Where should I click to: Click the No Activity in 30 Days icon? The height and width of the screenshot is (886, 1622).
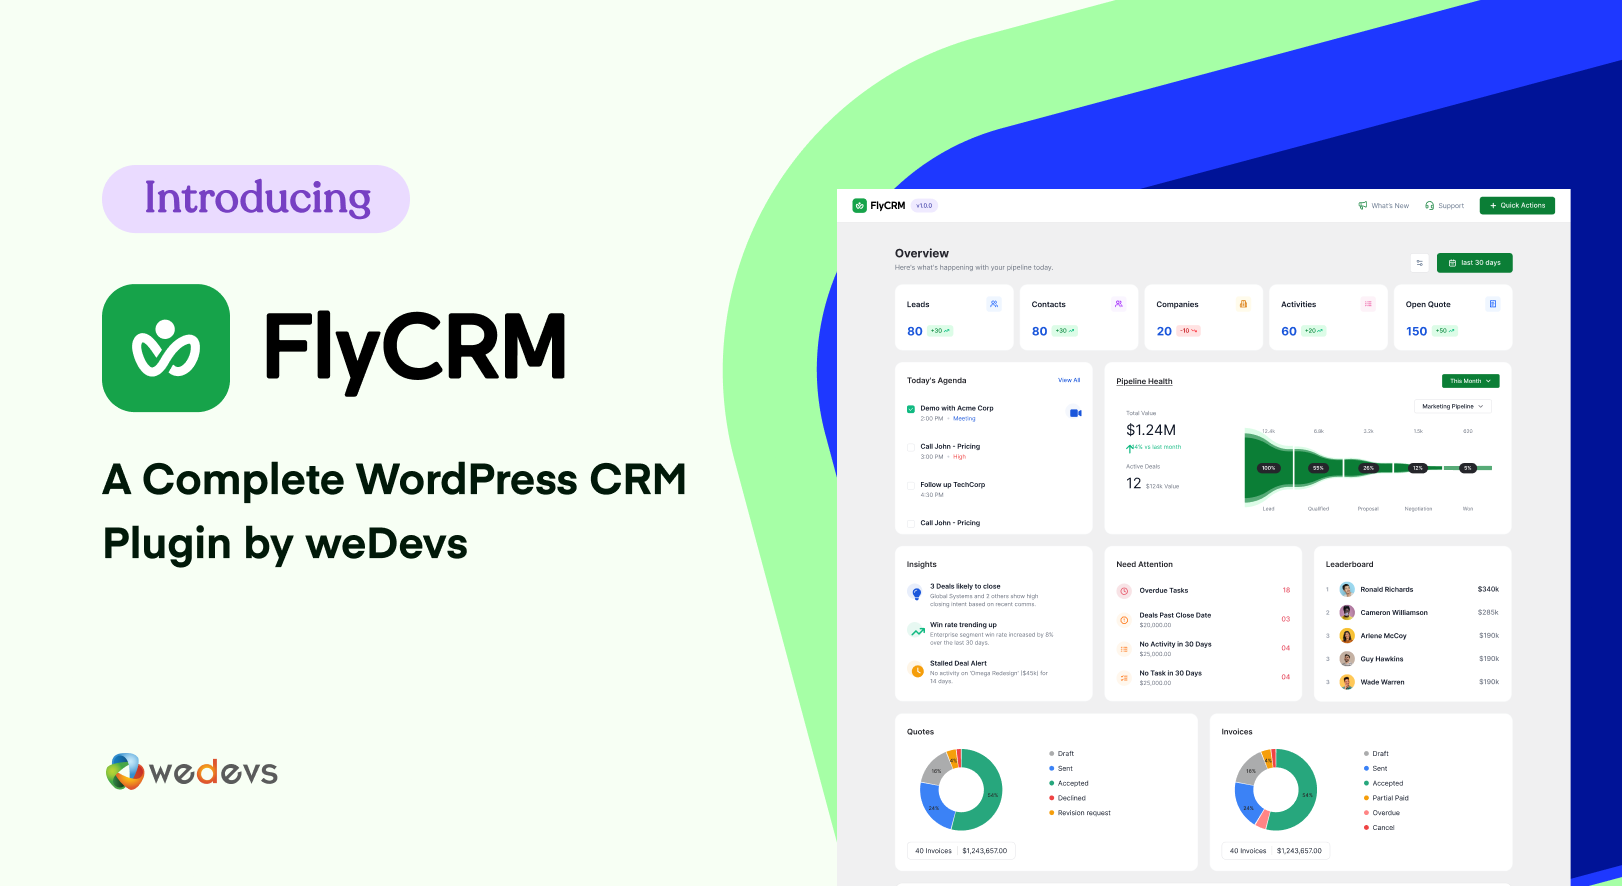click(1124, 649)
